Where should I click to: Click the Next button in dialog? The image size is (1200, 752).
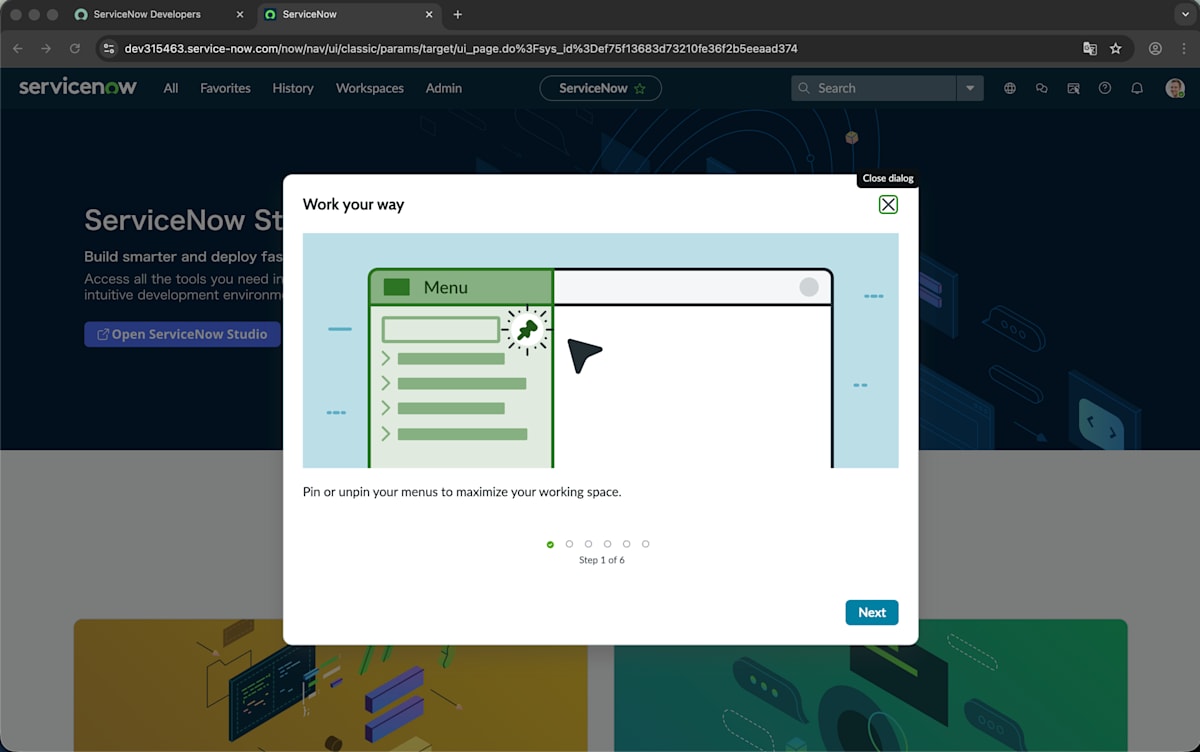(x=871, y=612)
